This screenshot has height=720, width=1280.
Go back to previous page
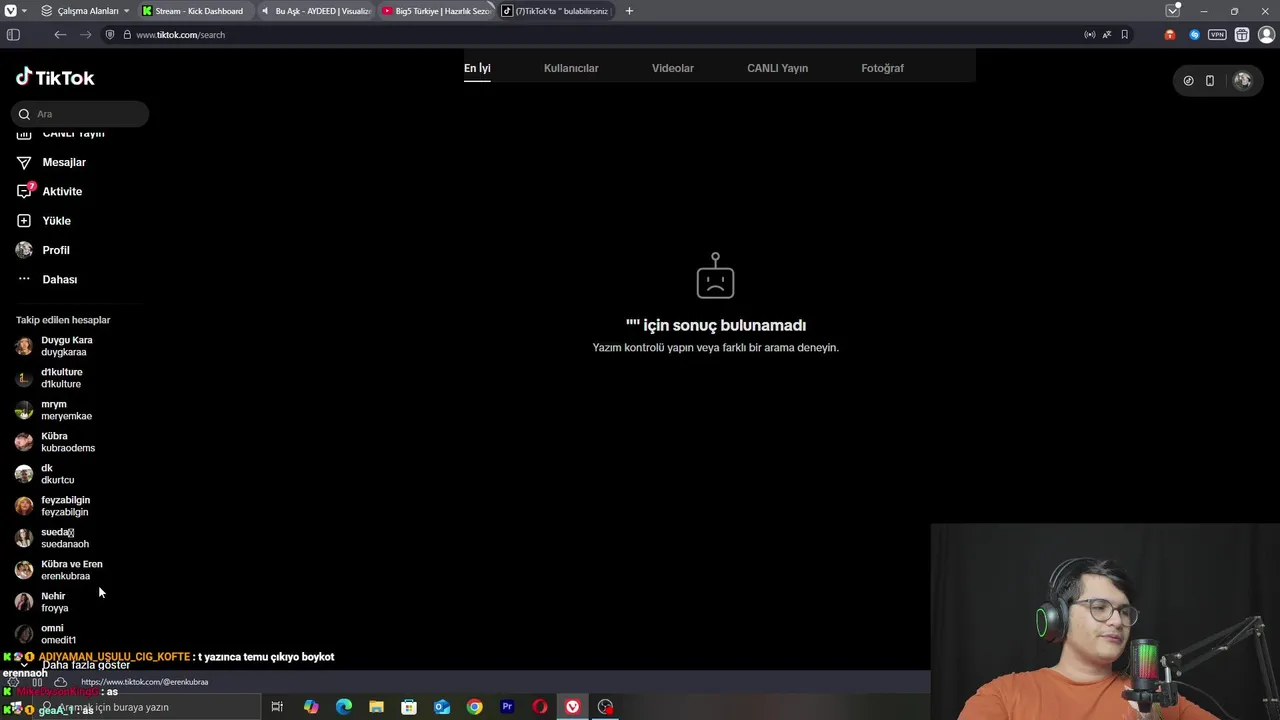60,34
